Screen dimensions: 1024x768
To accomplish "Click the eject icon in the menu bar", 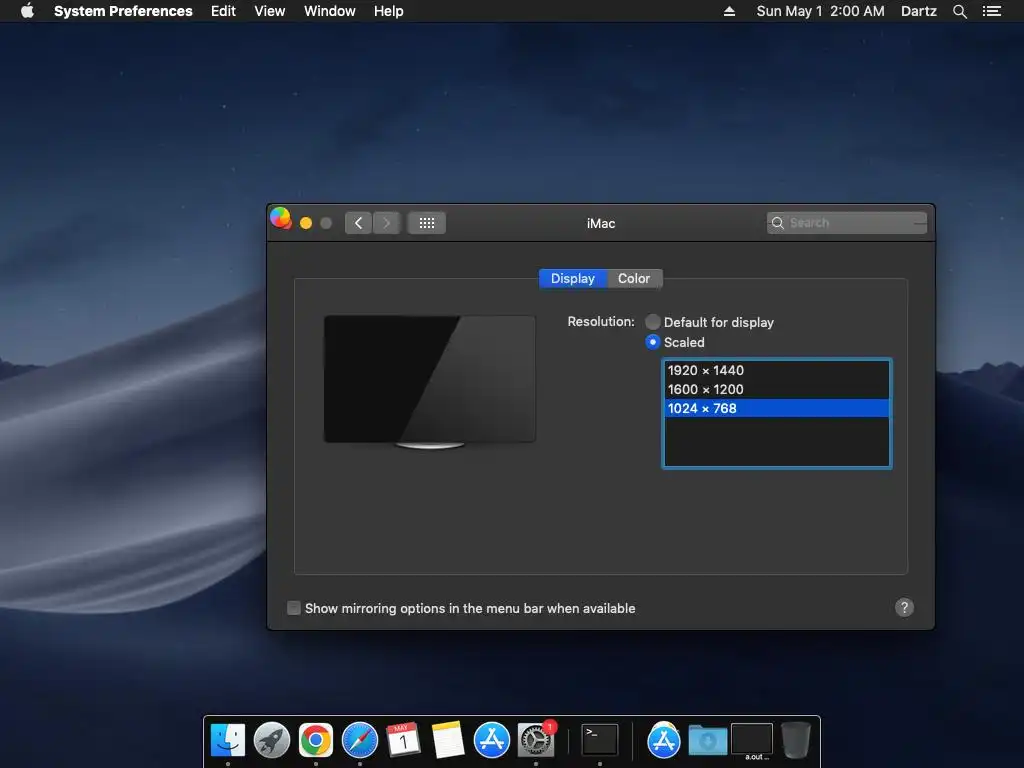I will coord(729,11).
